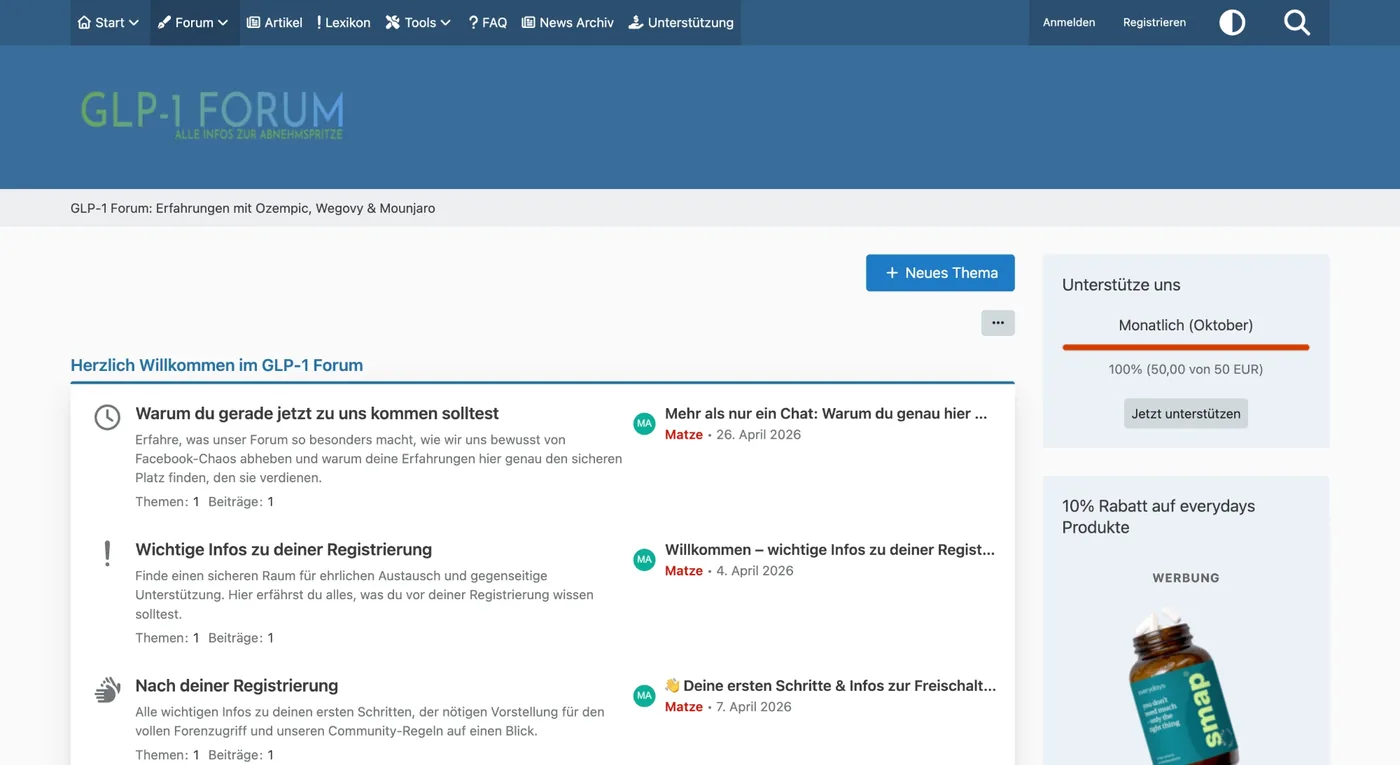Click the Neues Thema button
This screenshot has width=1400, height=765.
point(940,273)
